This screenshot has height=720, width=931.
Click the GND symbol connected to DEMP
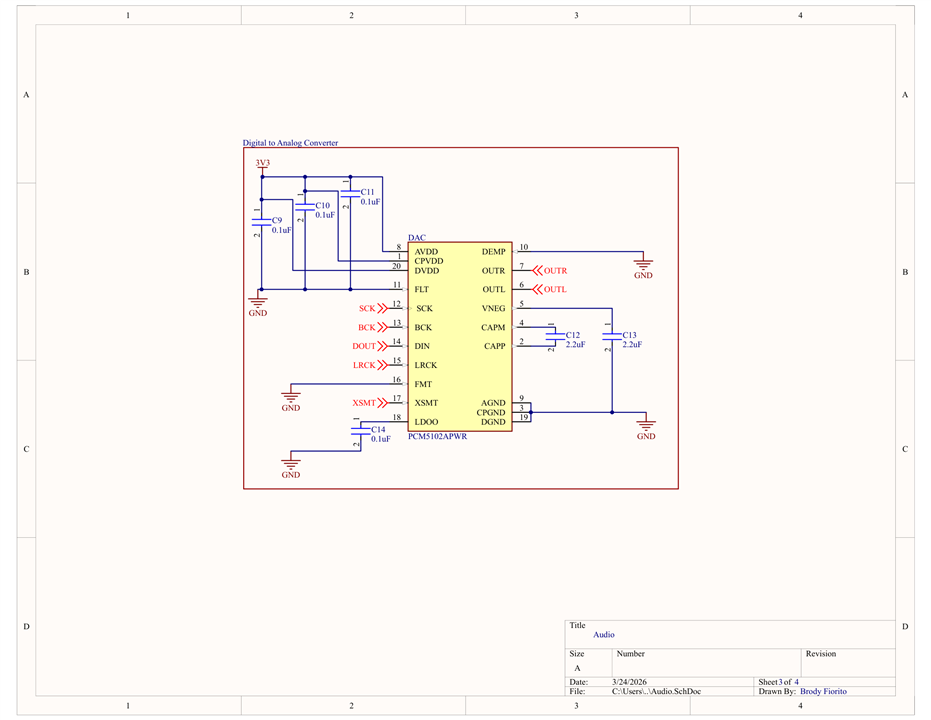click(x=643, y=268)
